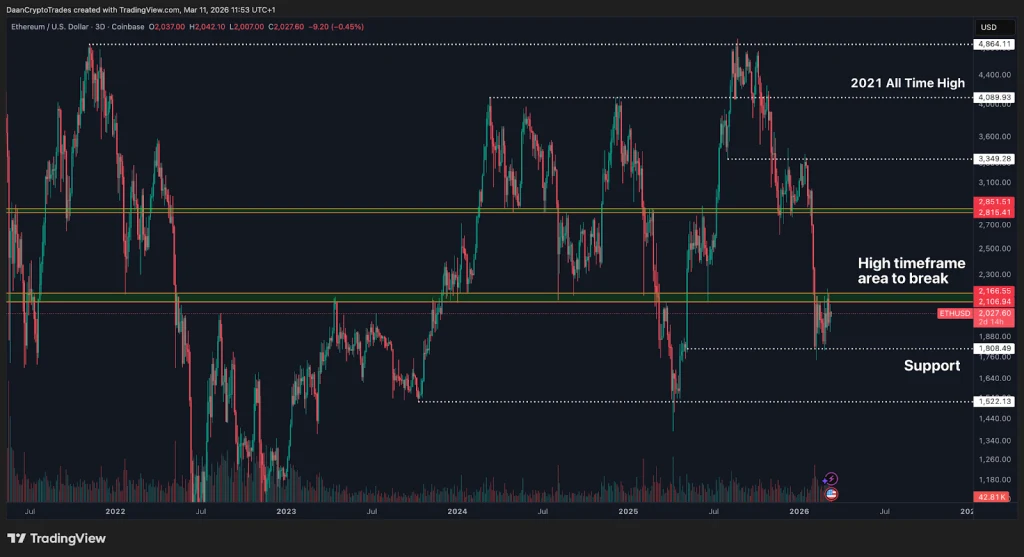
Task: Click the 3,100.00 price axis tick
Action: [995, 183]
